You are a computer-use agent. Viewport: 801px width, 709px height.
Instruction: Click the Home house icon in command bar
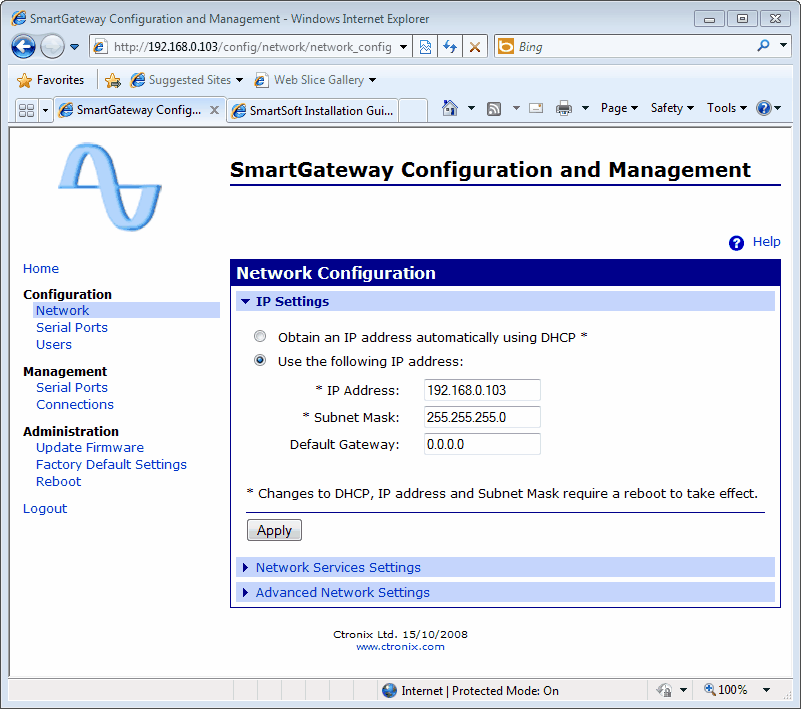tap(450, 108)
